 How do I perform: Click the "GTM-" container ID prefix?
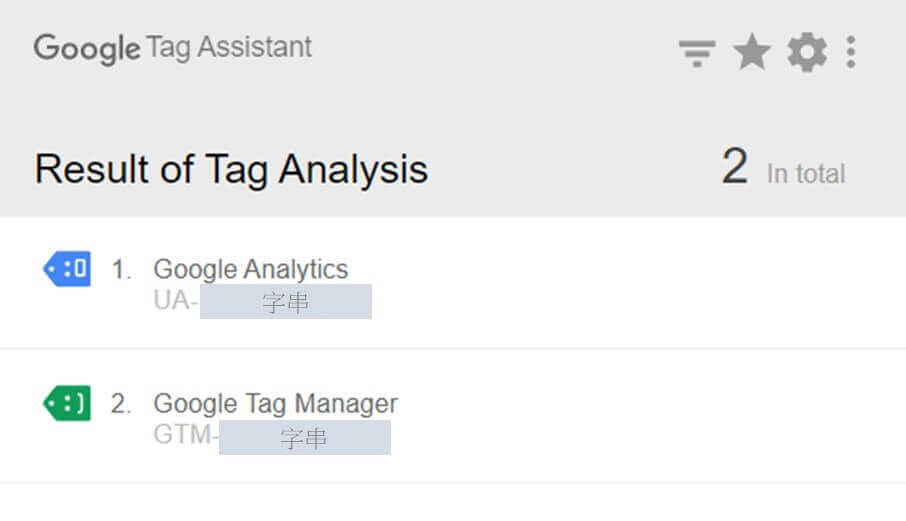pos(185,437)
